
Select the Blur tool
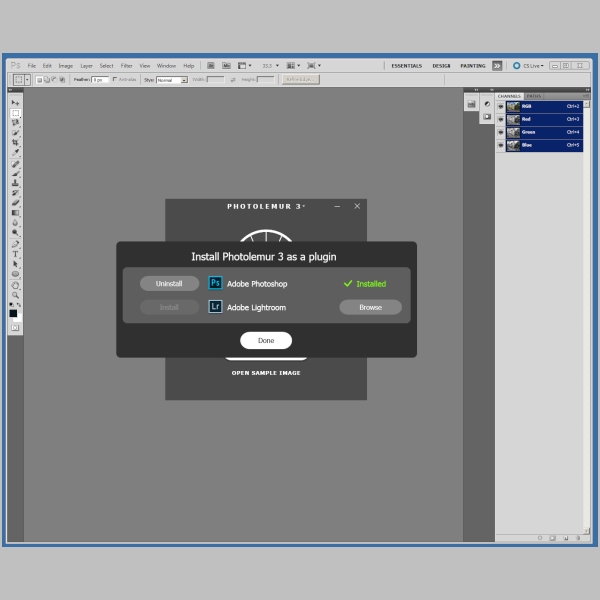click(15, 223)
